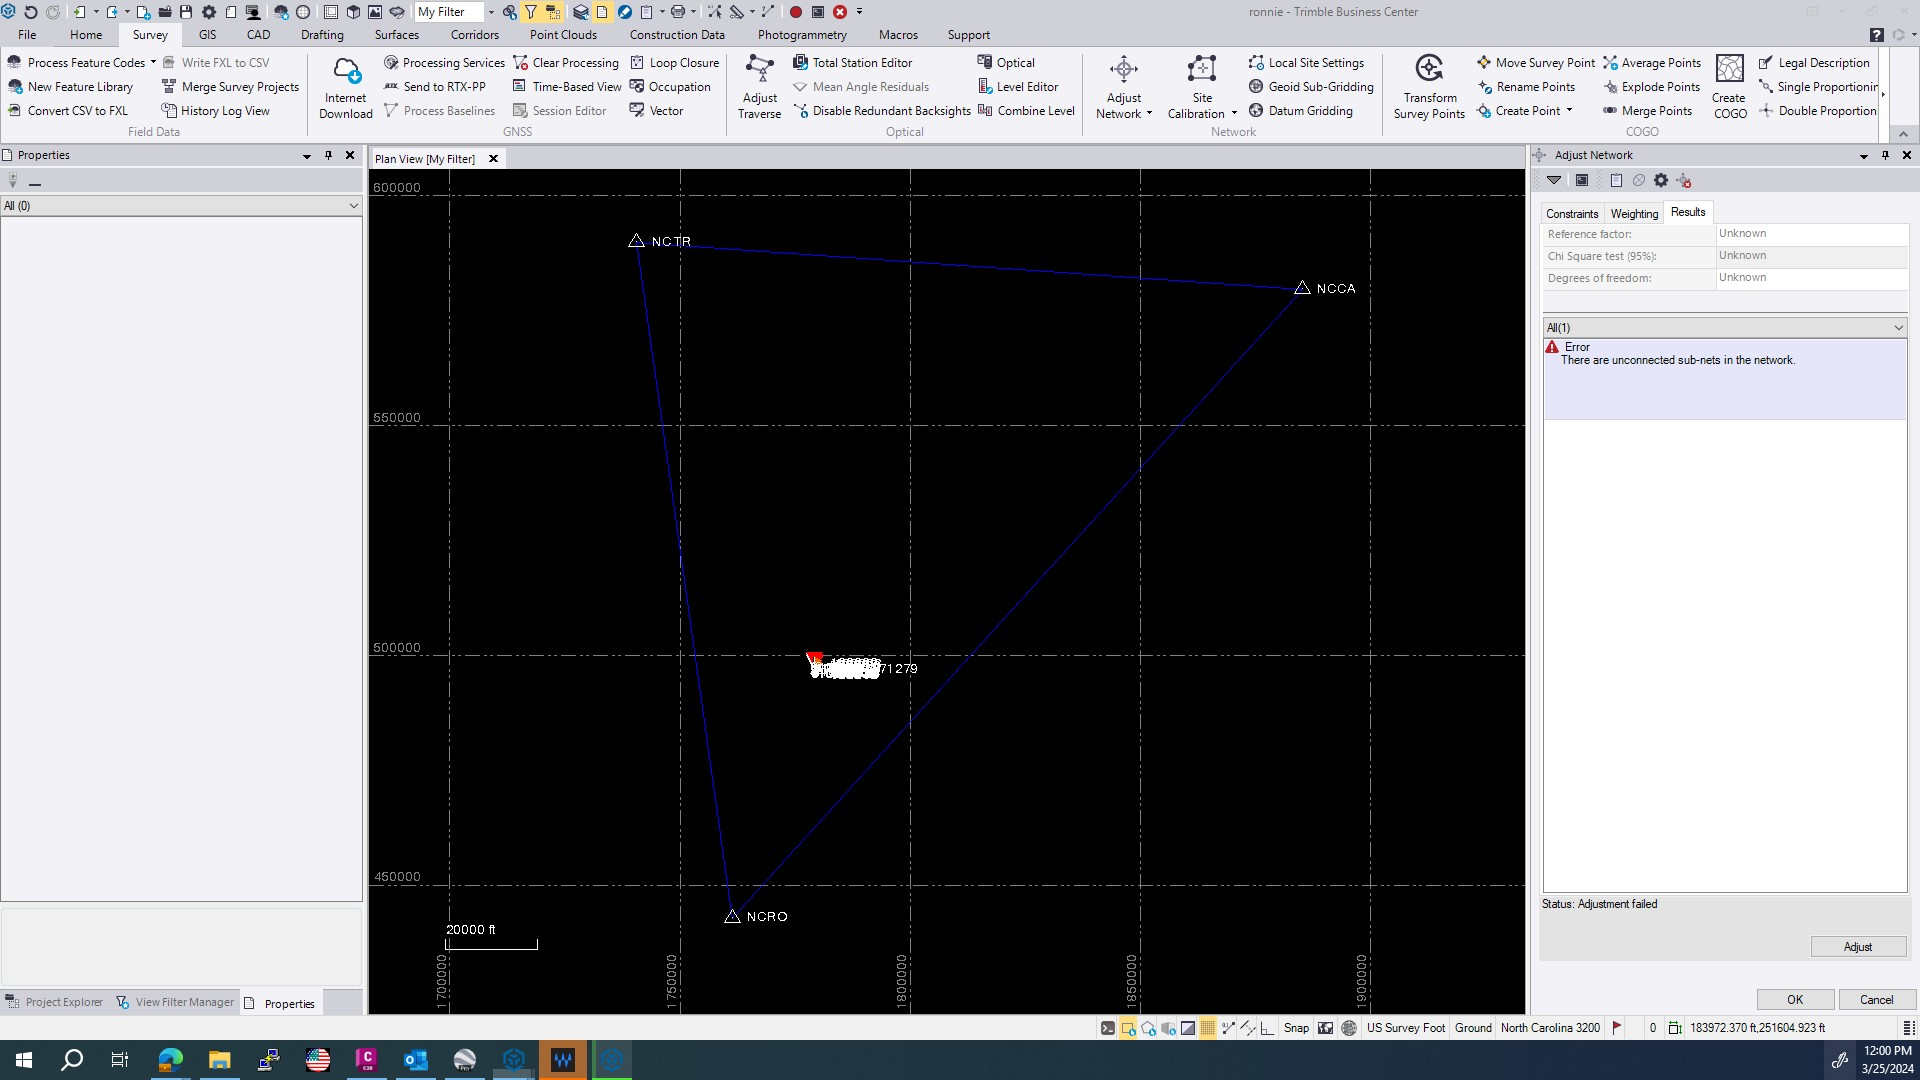Expand the All (0) properties dropdown
Viewport: 1920px width, 1080px height.
[x=353, y=206]
